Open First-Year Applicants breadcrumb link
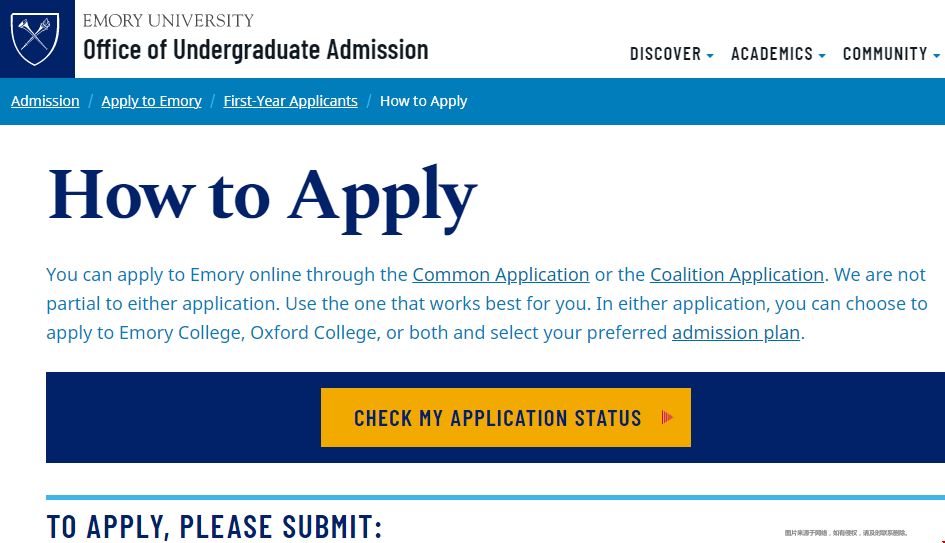945x543 pixels. pos(290,101)
